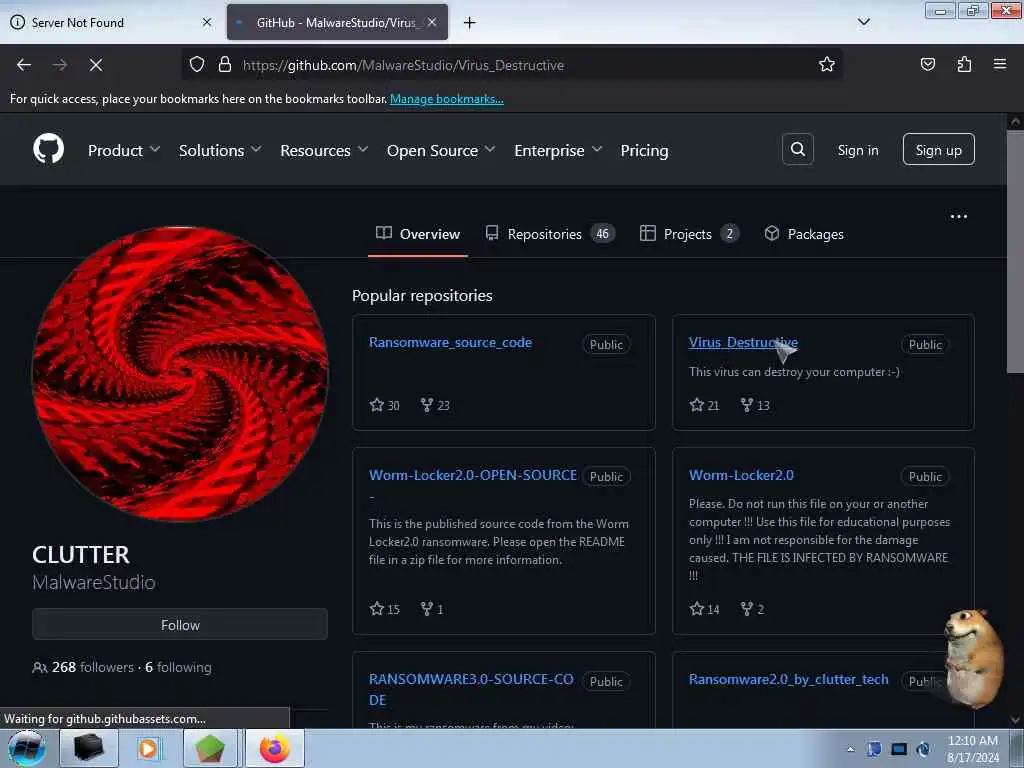Open the RANSOMWARE3.0-SOURCE-CODE repository link

point(471,689)
